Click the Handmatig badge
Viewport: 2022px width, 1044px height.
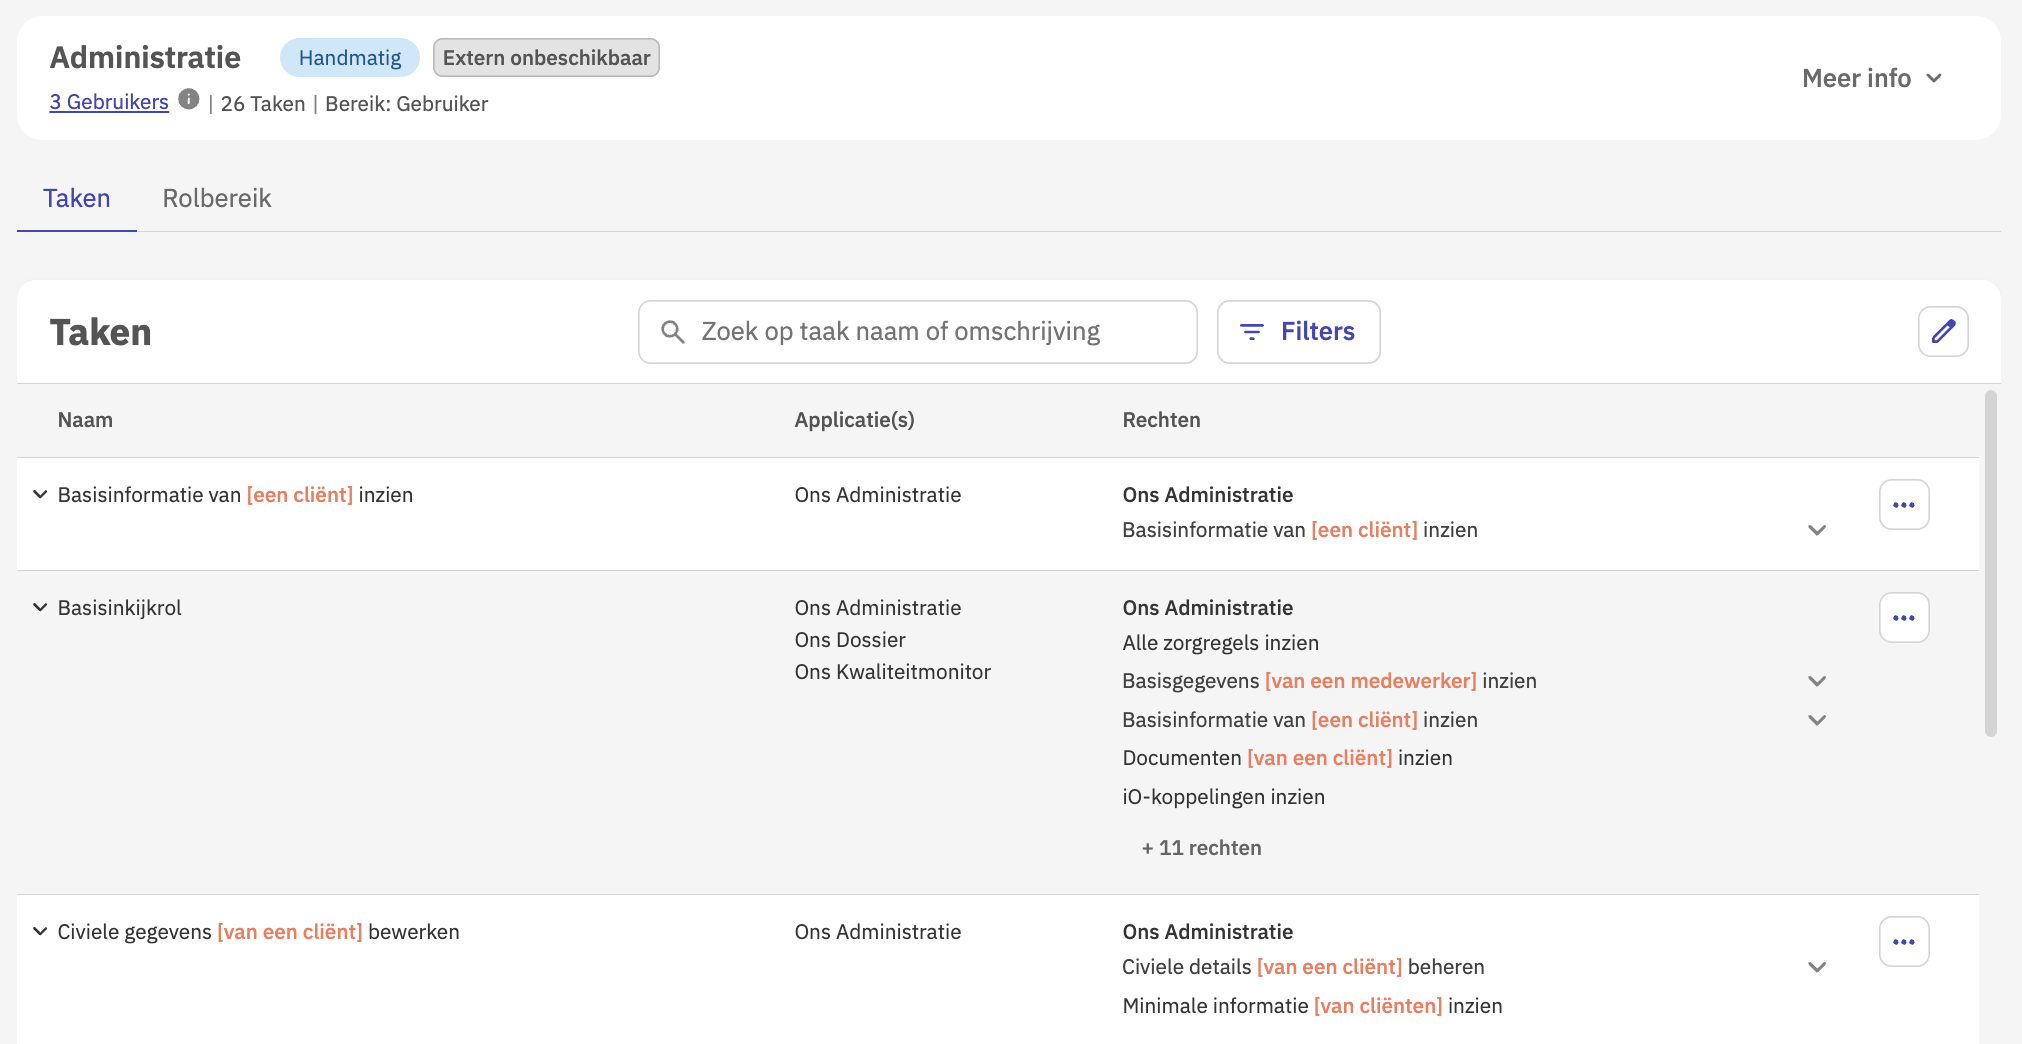click(x=350, y=58)
